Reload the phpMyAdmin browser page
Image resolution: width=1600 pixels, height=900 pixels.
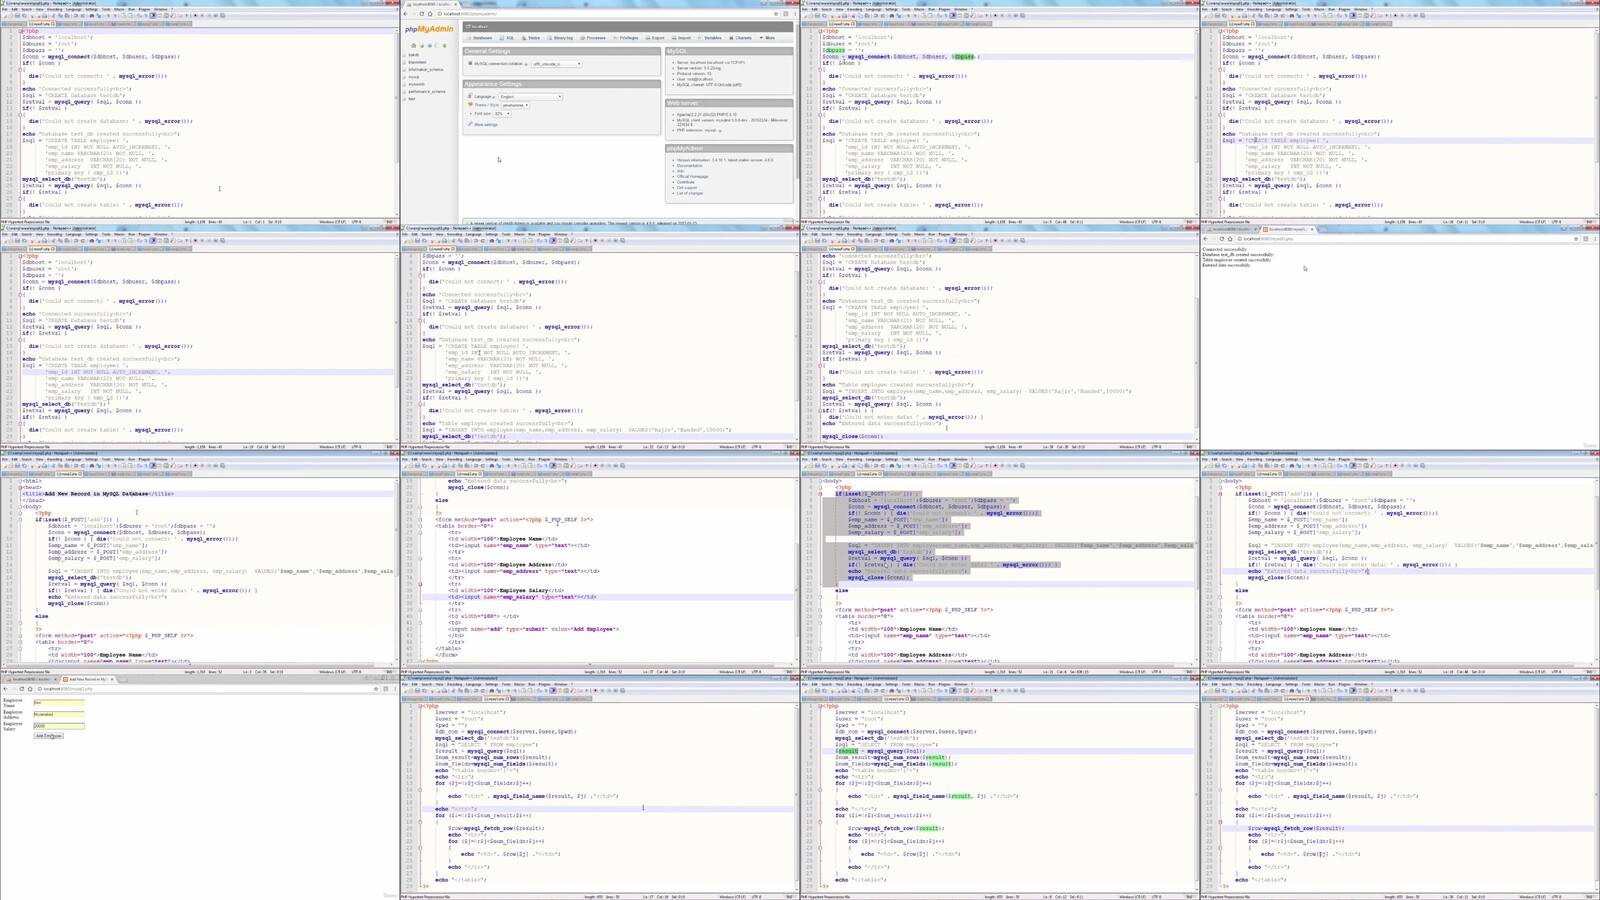pos(422,14)
